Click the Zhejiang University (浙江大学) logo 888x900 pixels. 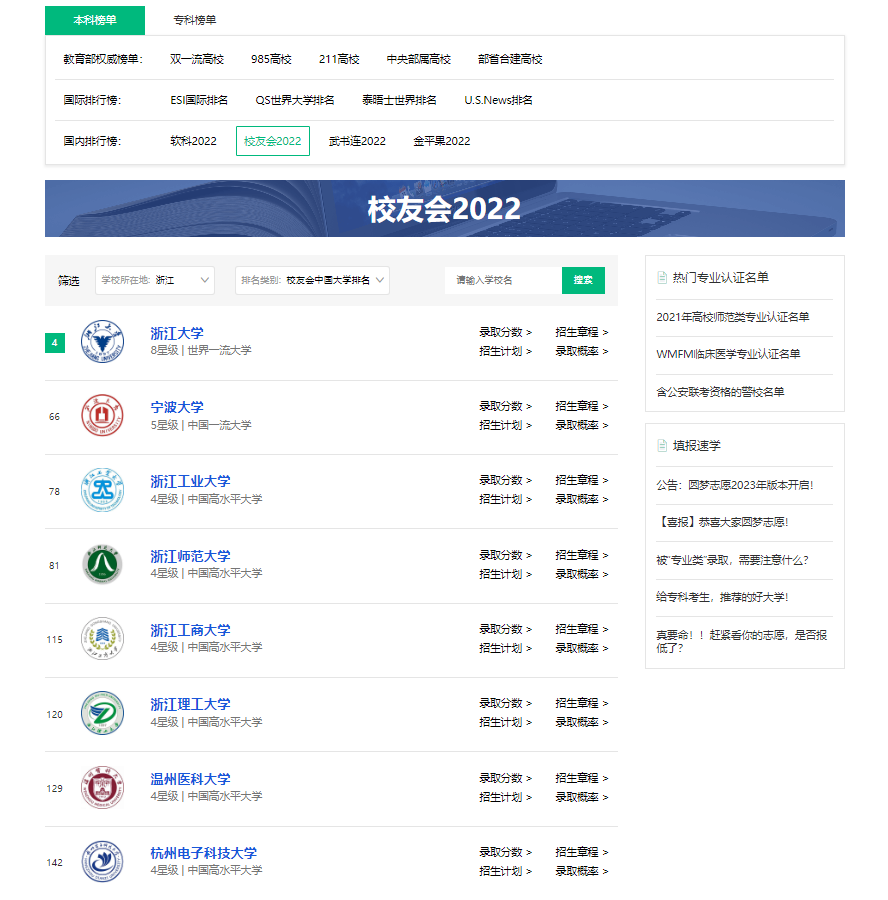click(102, 342)
